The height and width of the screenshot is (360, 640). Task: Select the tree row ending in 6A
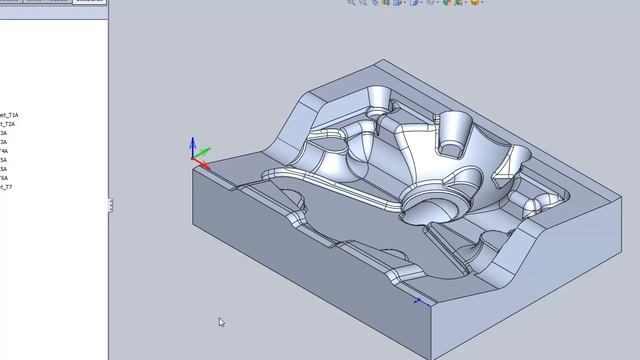coord(4,178)
